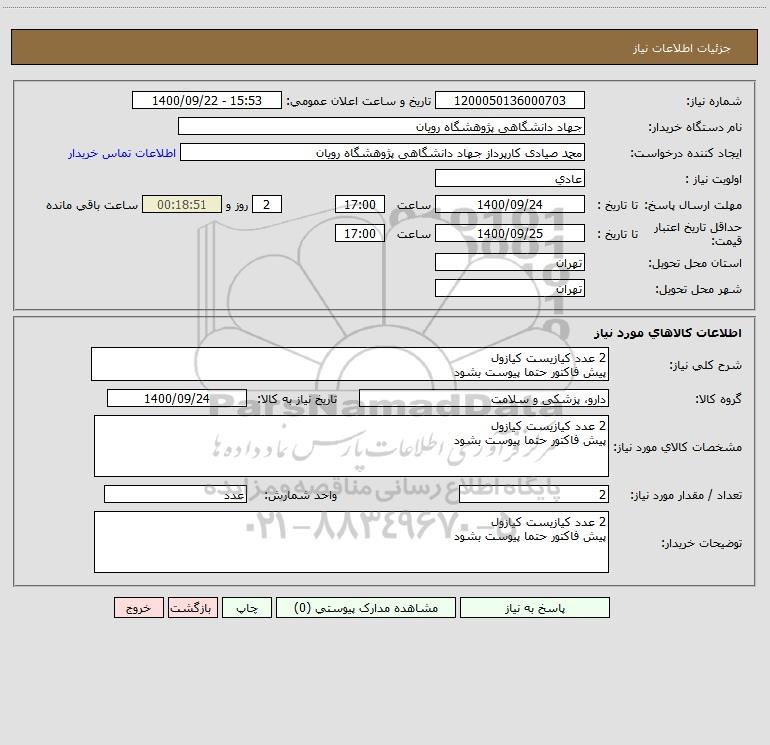Click the header title 'جزئیات اطلاعات نیاز'
The image size is (770, 745).
coord(682,48)
